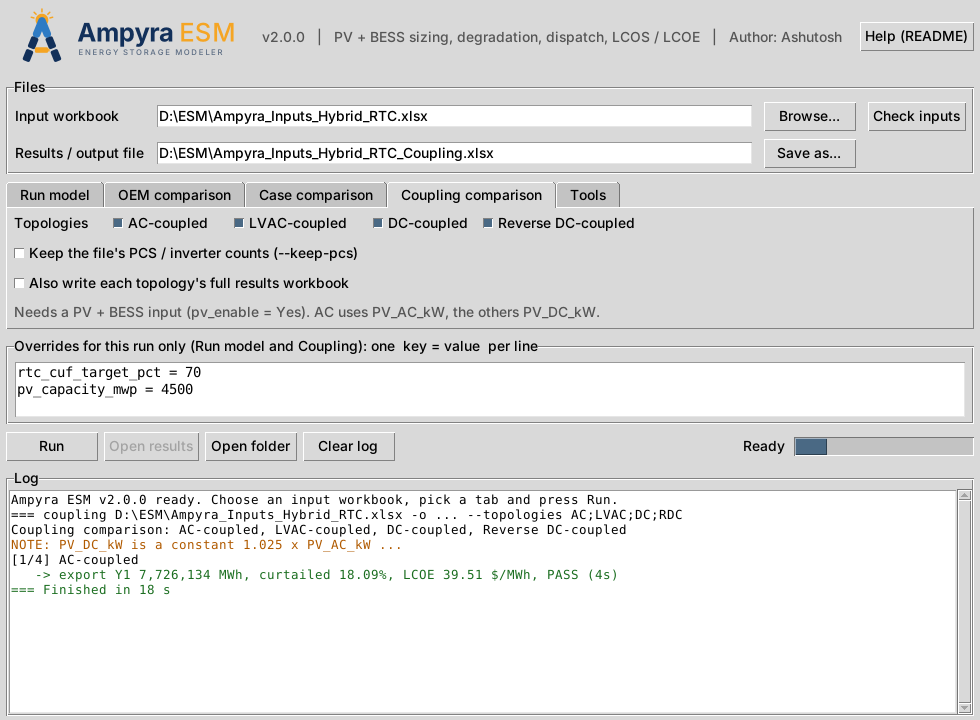Click the Ready status label

coord(763,446)
